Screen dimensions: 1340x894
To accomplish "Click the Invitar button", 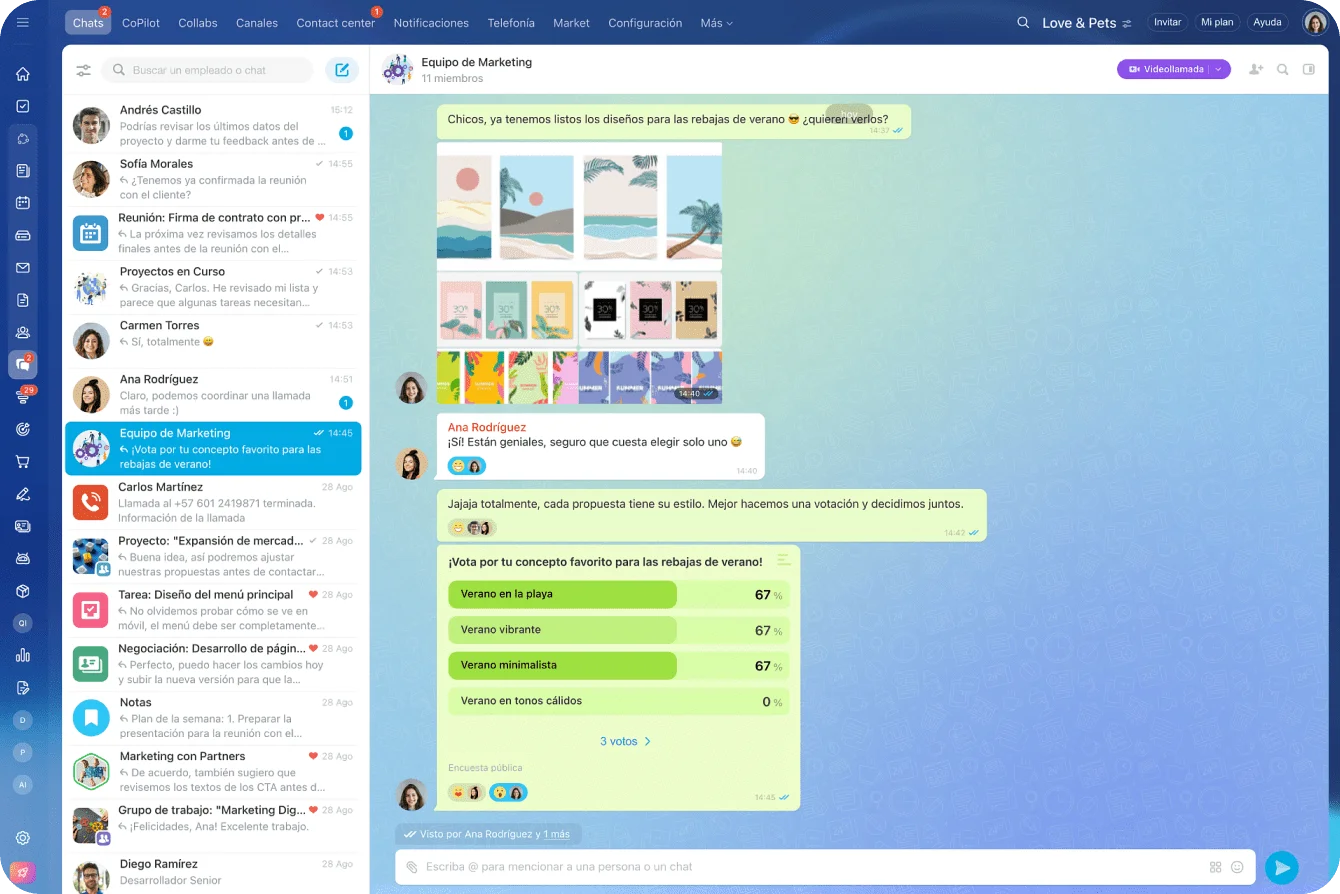I will point(1167,21).
